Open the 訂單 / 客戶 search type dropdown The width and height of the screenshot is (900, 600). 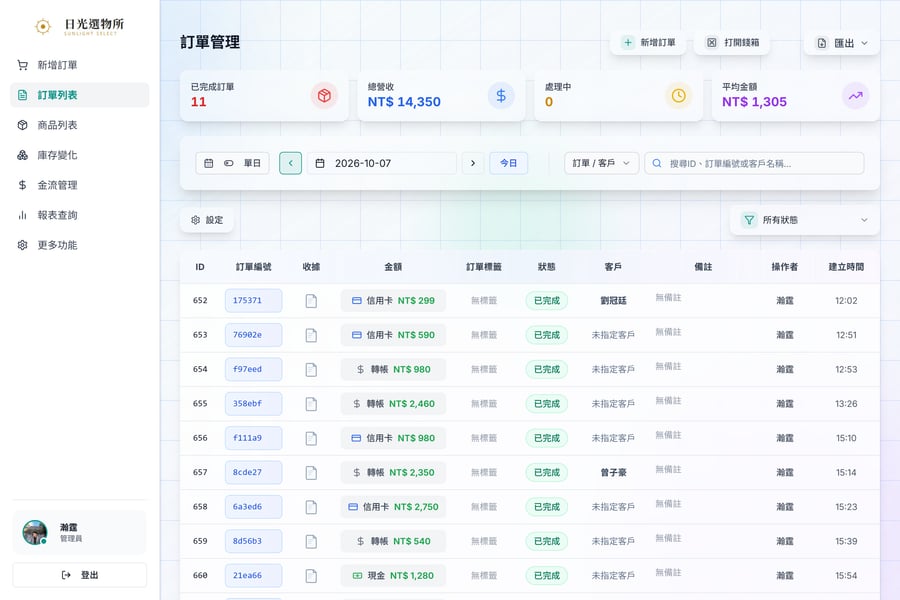pyautogui.click(x=601, y=163)
